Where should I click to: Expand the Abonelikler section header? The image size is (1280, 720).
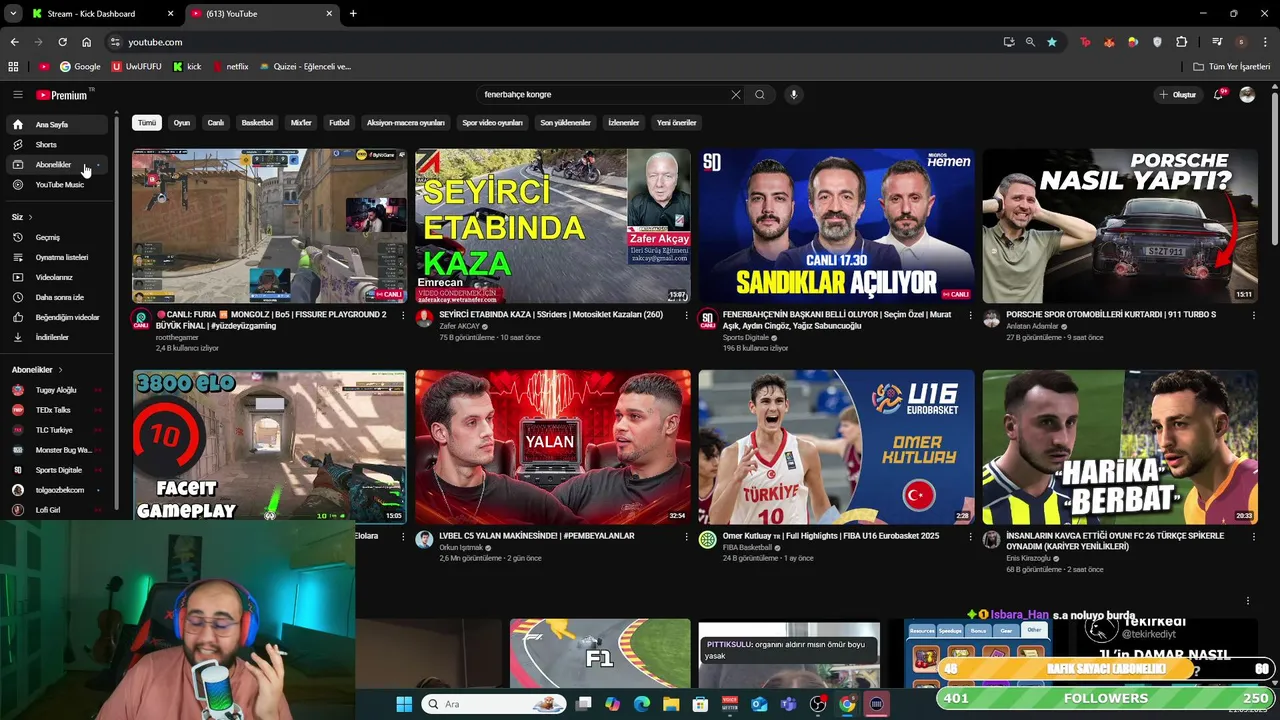tap(37, 370)
